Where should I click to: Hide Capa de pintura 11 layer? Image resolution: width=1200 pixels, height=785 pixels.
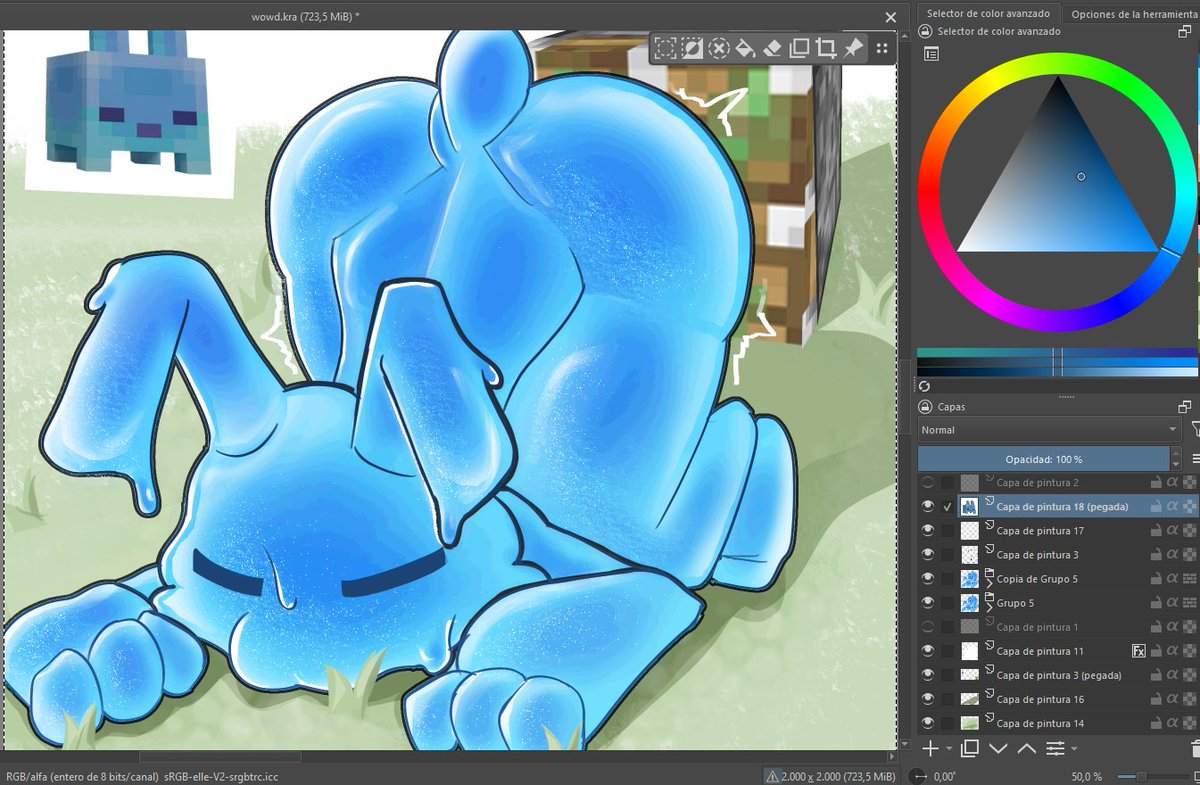928,651
